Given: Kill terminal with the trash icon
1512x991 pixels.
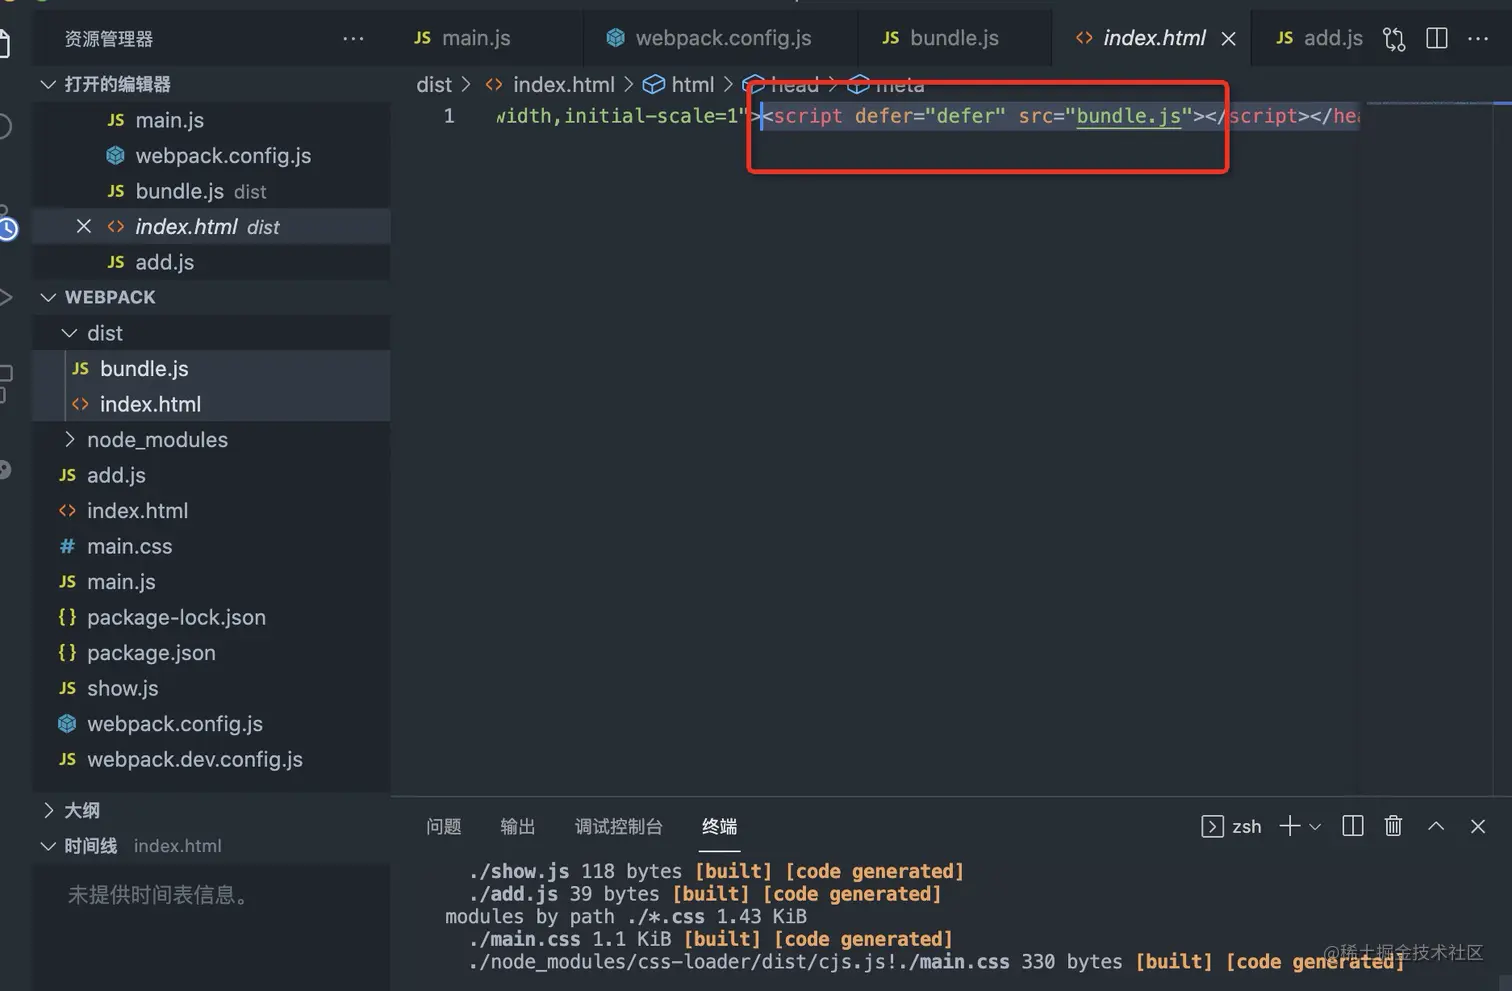Looking at the screenshot, I should click(1393, 826).
